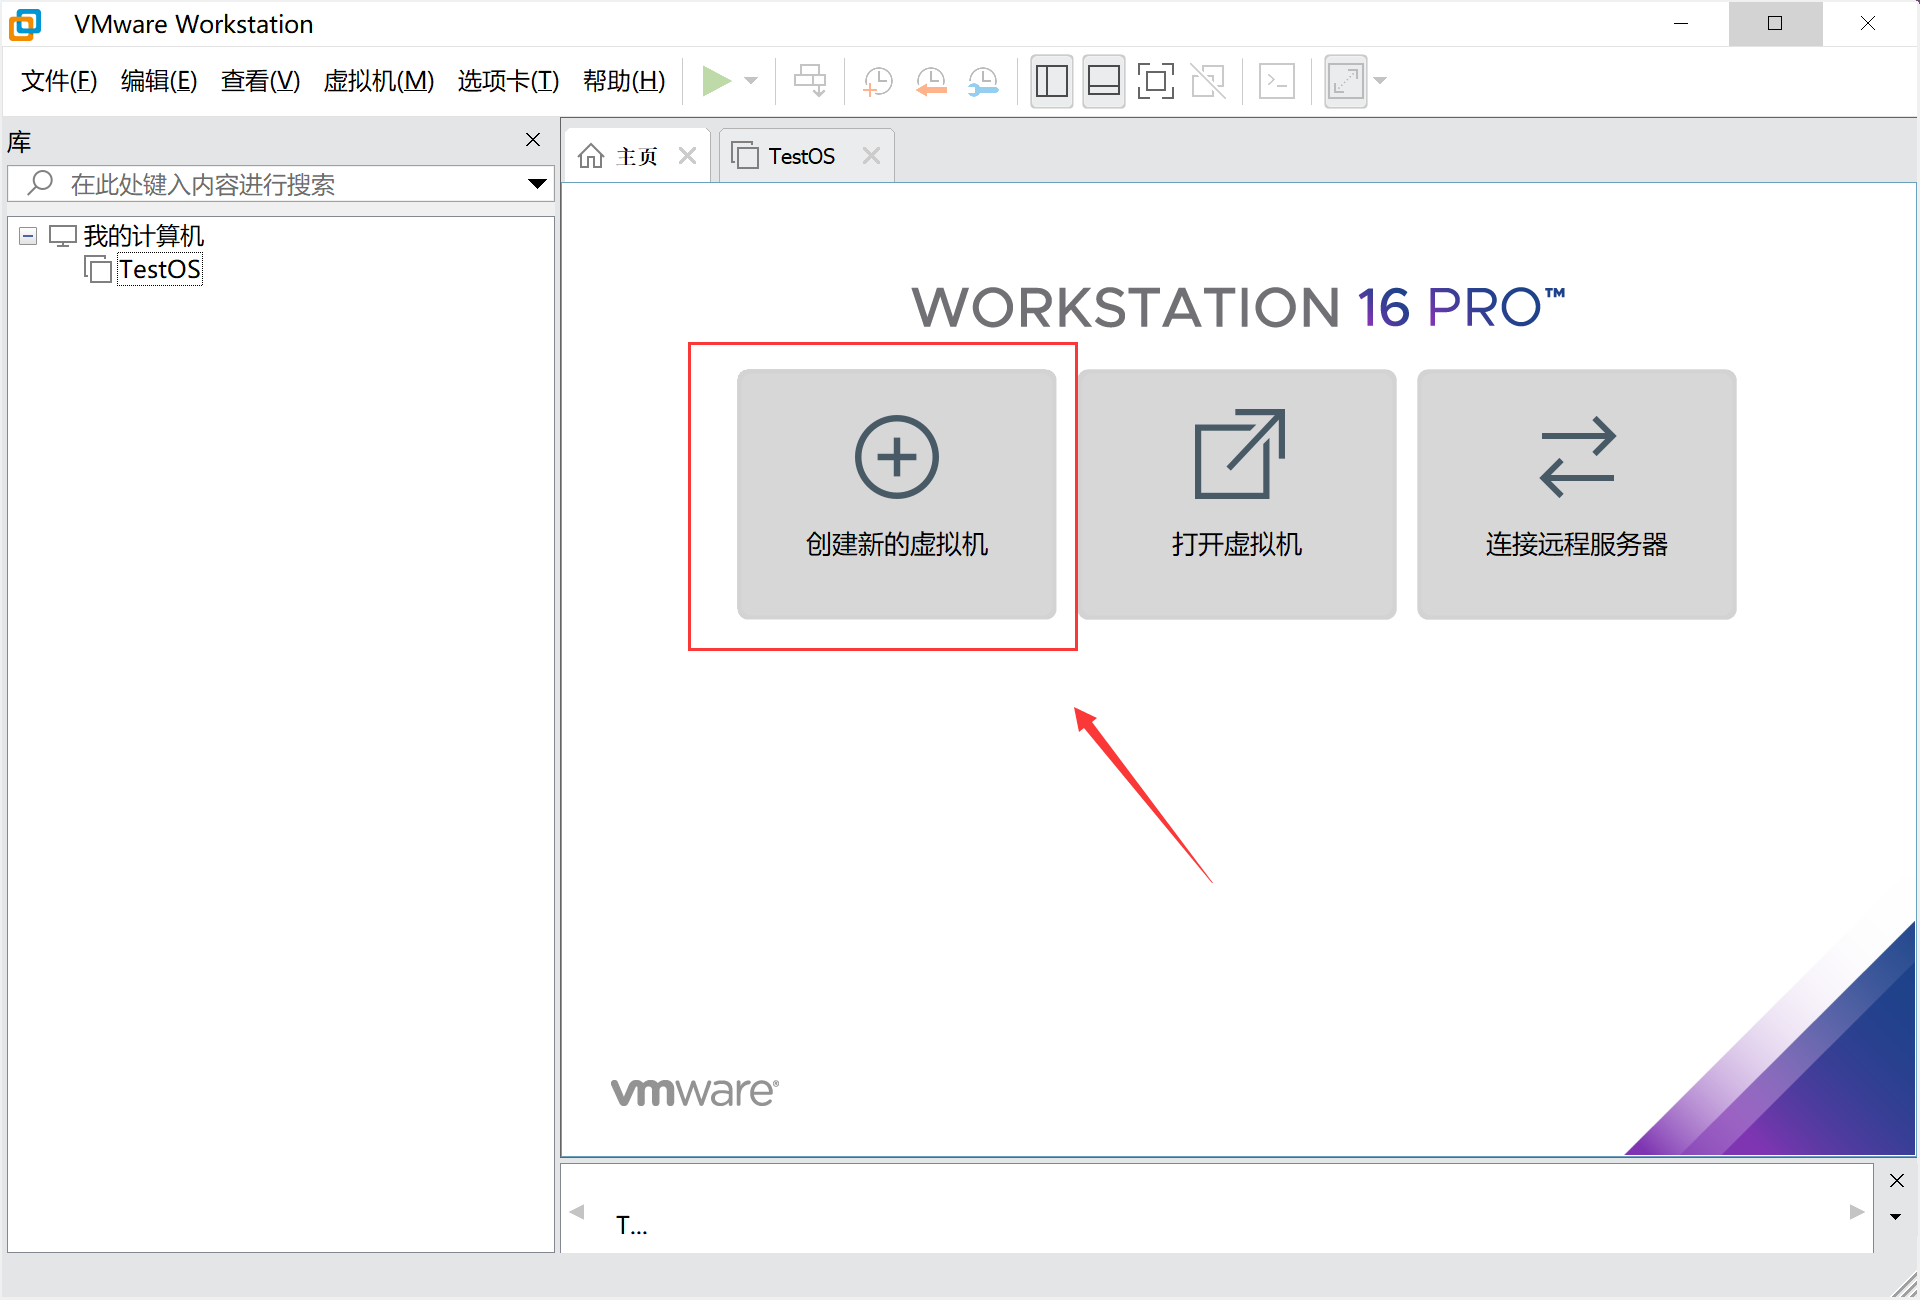1920x1300 pixels.
Task: Click the stretch guest display icon
Action: tap(1346, 81)
